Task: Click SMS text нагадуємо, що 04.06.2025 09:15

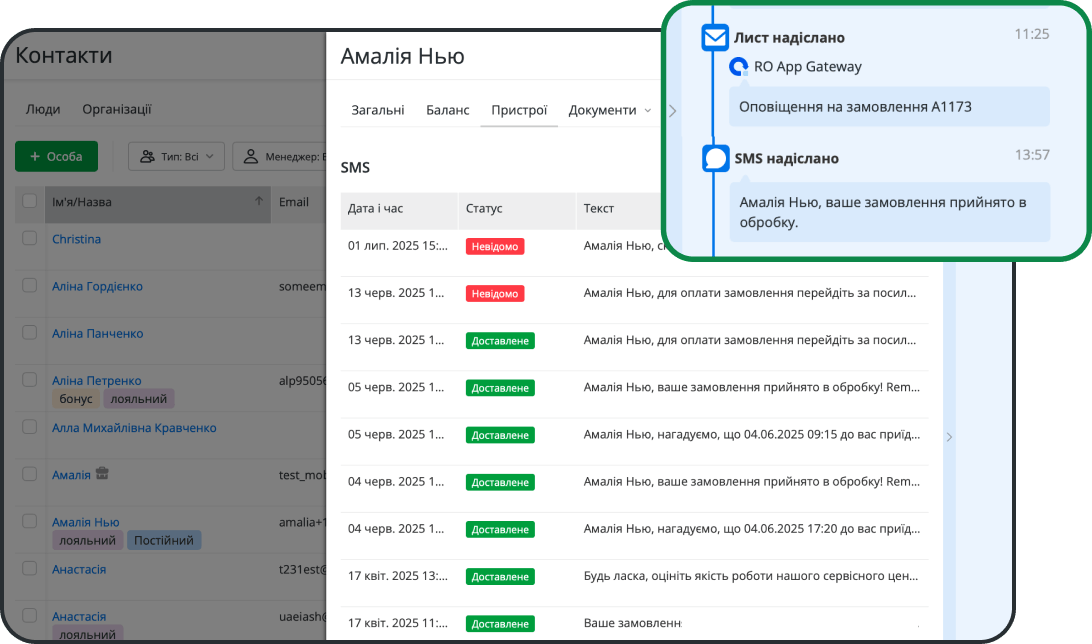Action: pos(751,434)
